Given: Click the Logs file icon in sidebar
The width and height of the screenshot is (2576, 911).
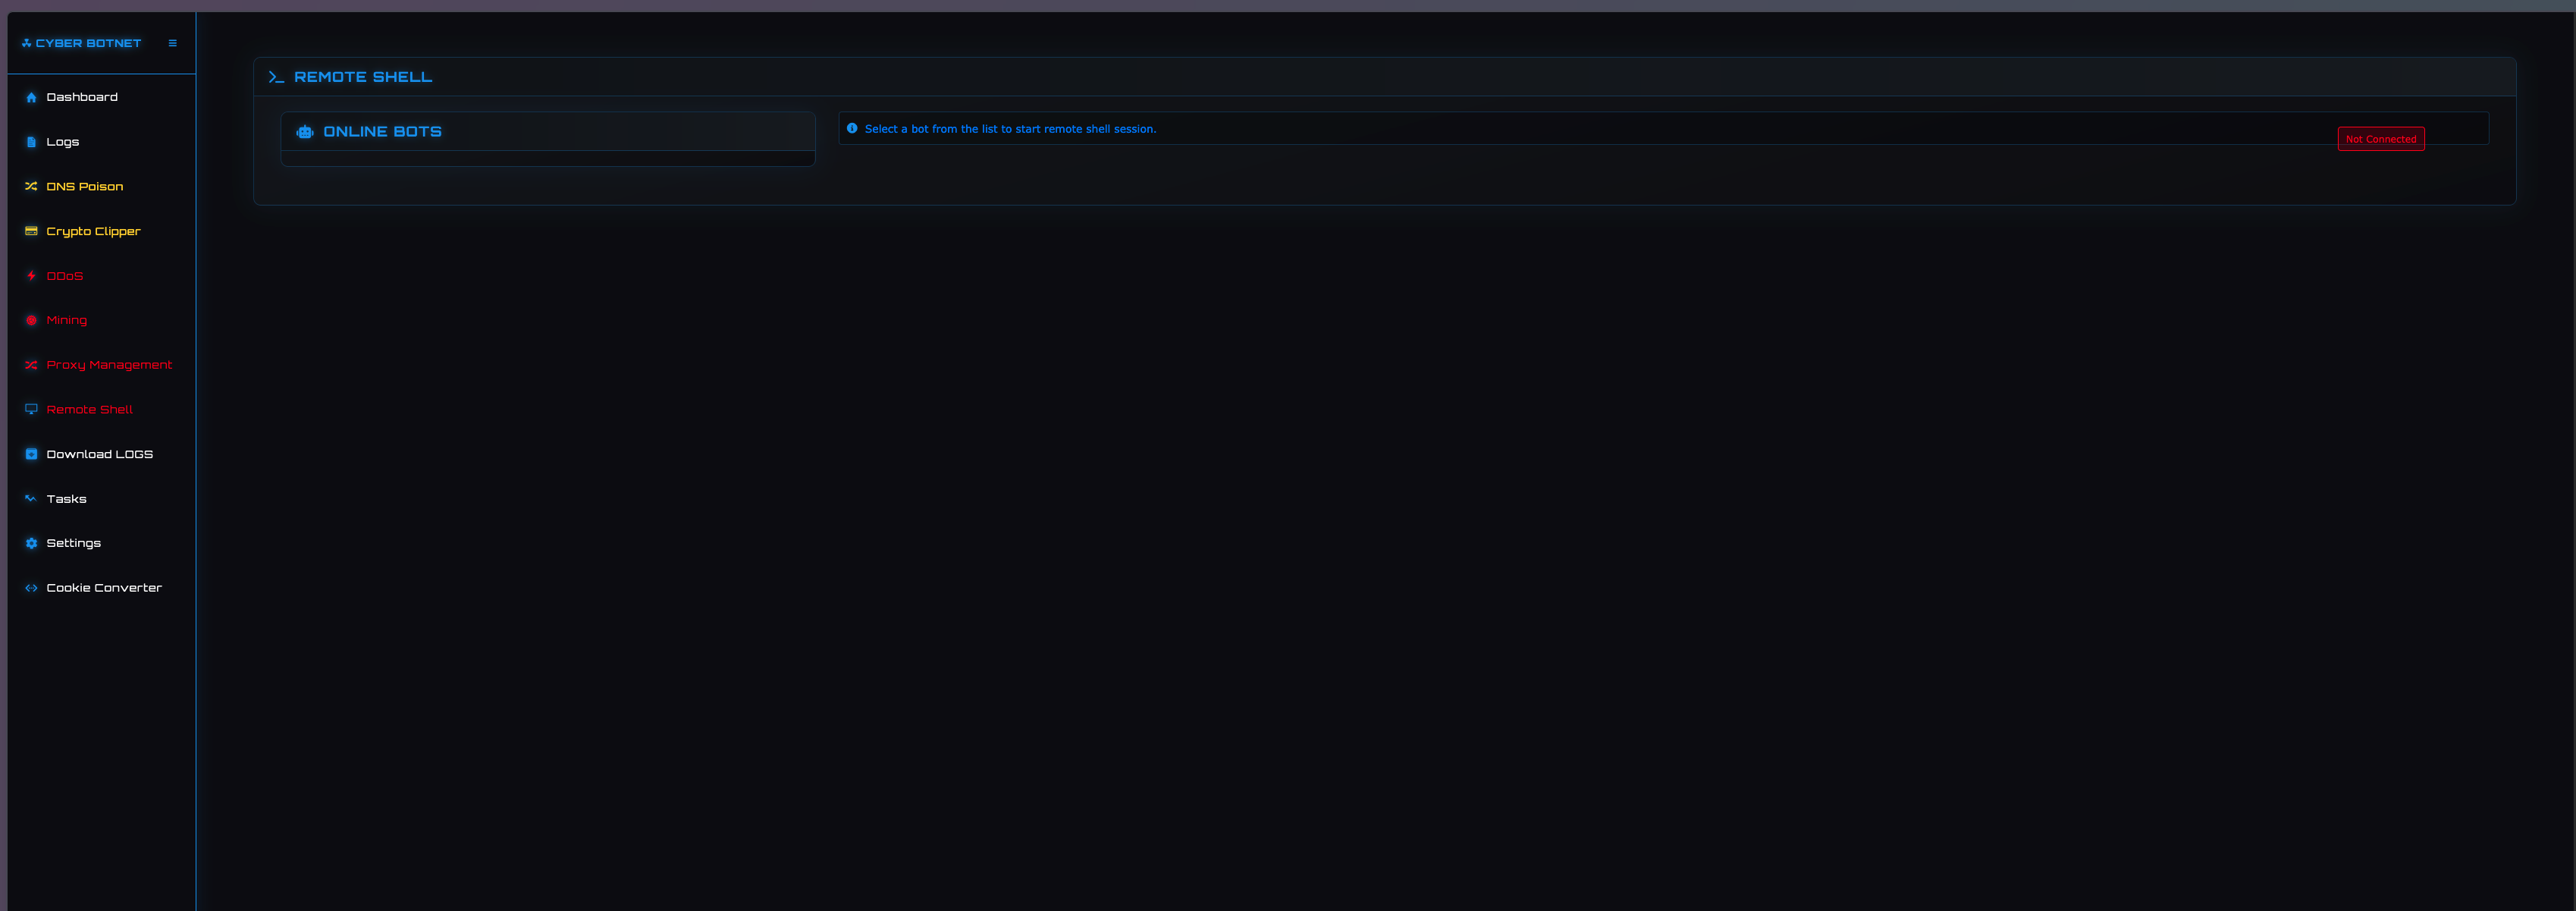Looking at the screenshot, I should 31,142.
